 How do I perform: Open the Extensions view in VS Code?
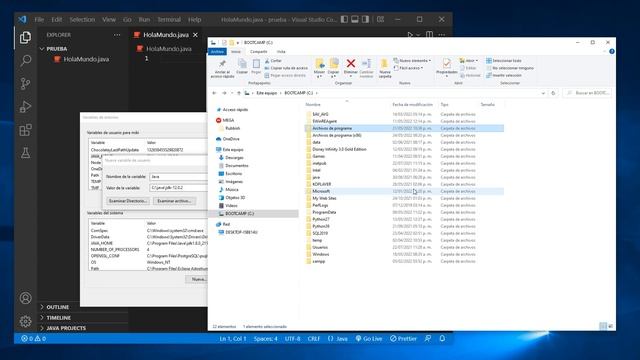coord(25,130)
